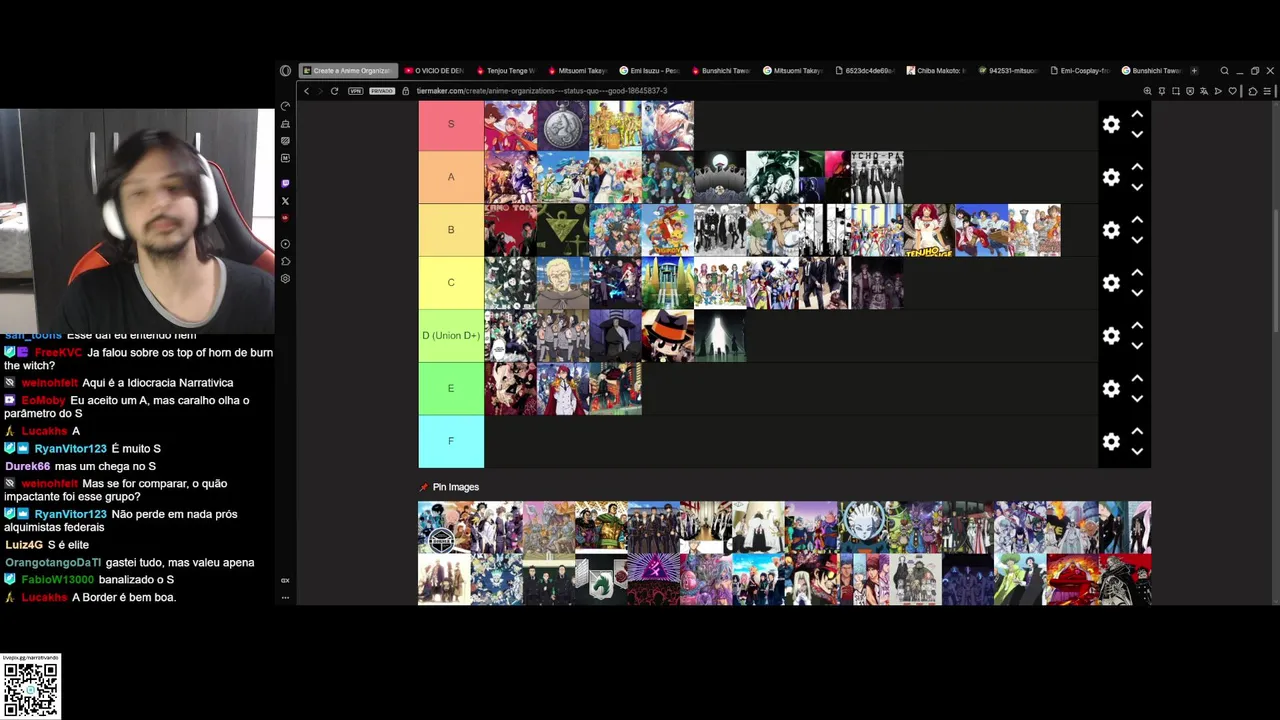Click the 'D (Union D+)' tier label
This screenshot has width=1280, height=720.
[x=451, y=335]
